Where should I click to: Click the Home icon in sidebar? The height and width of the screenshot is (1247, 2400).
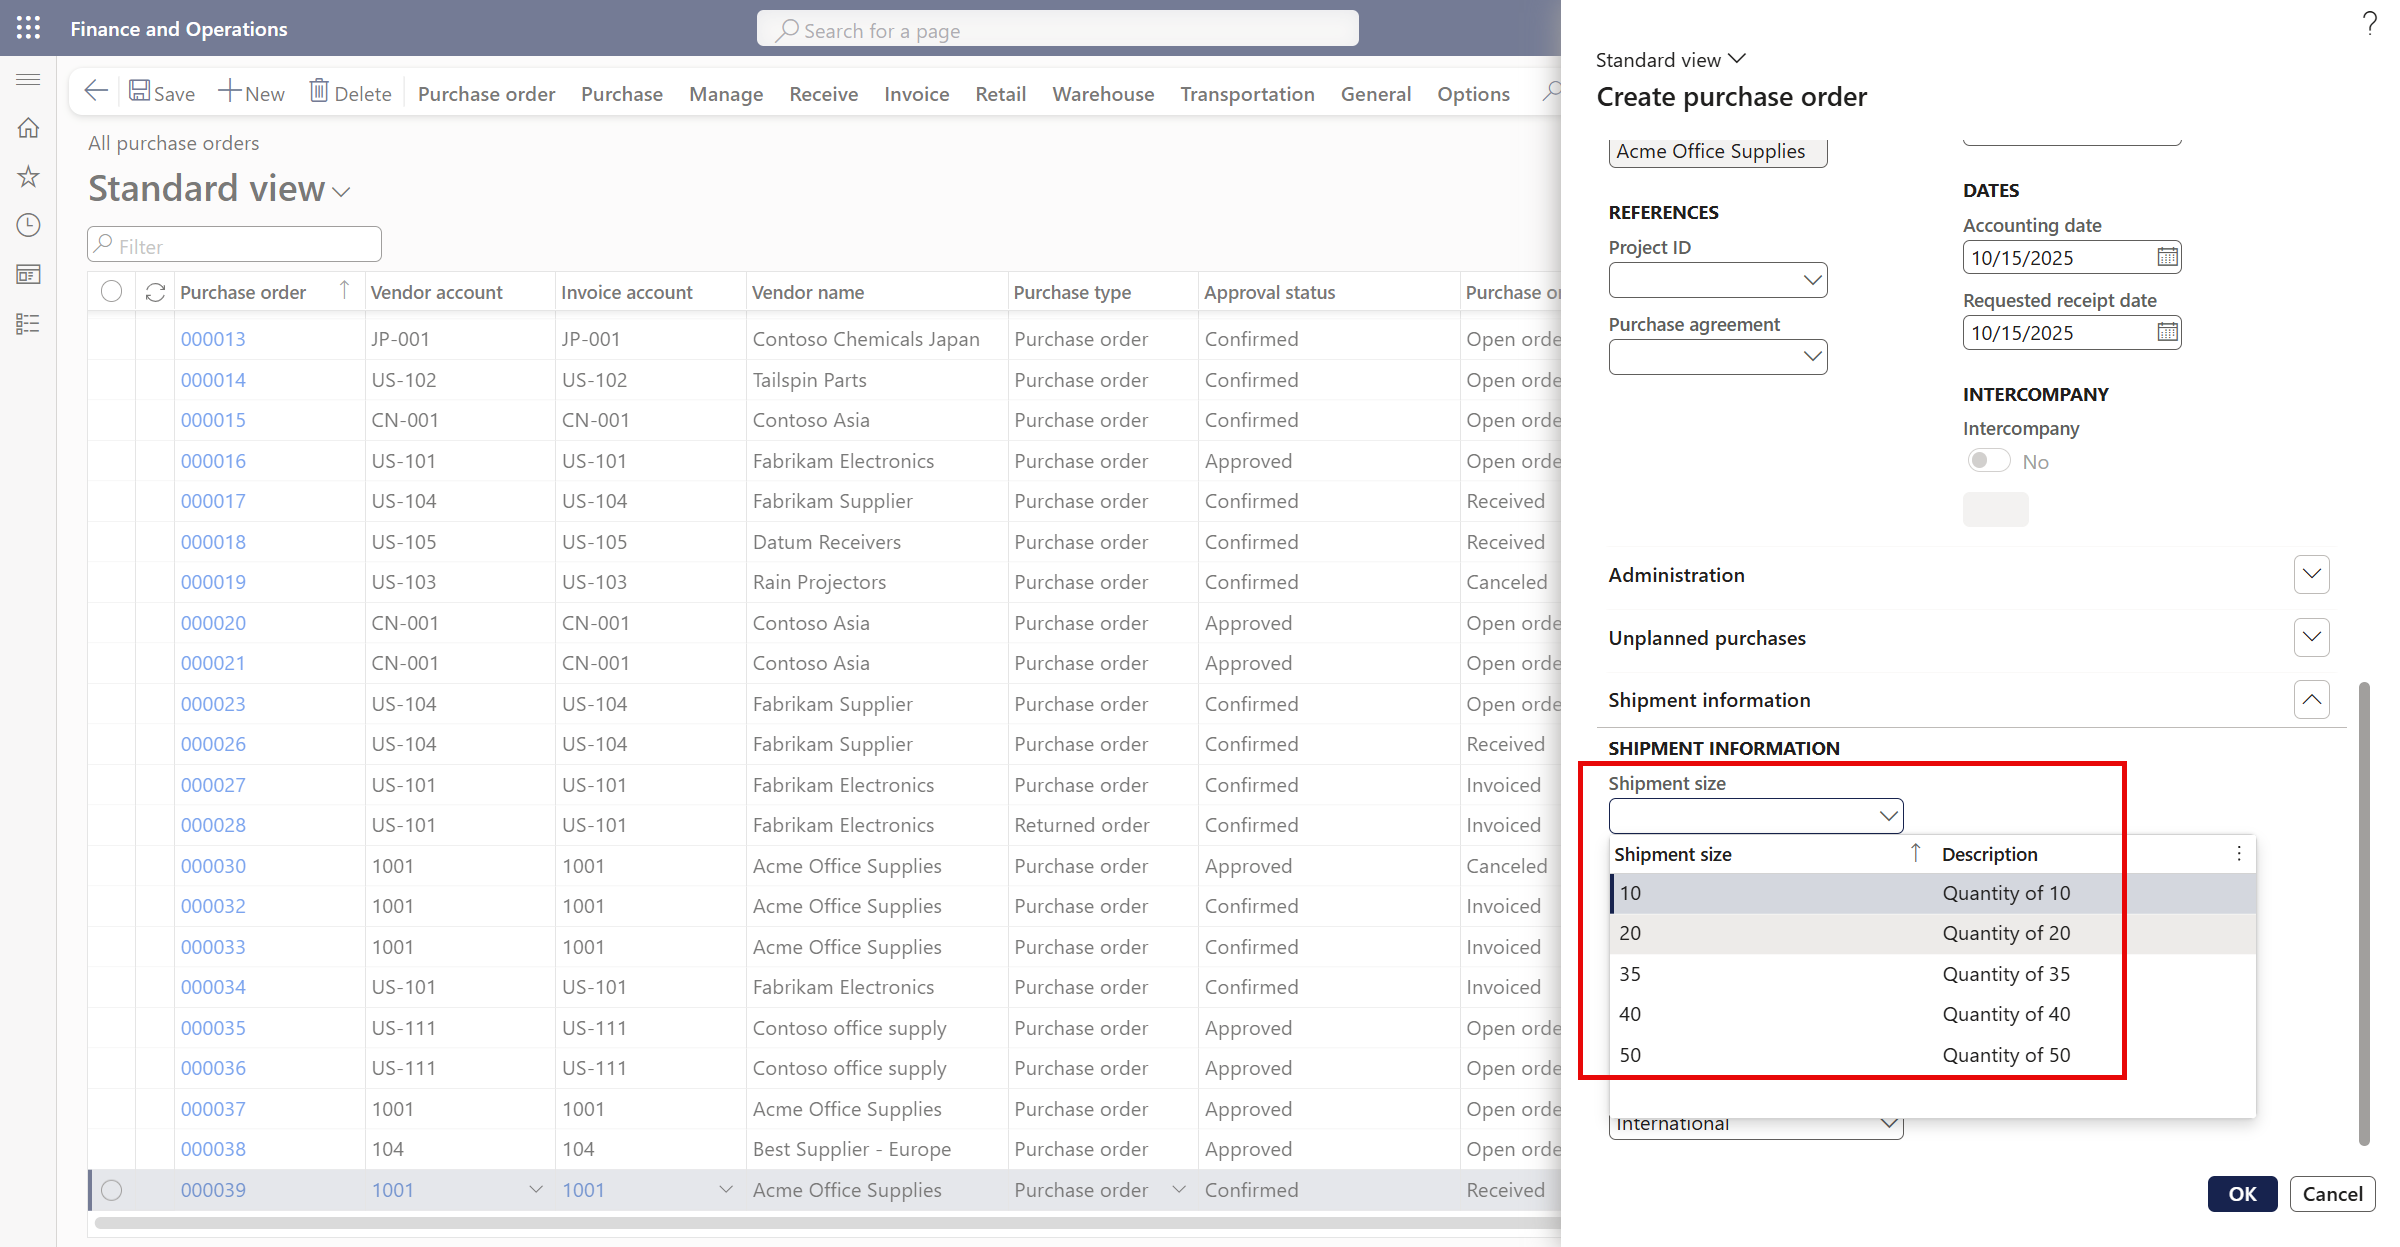(x=28, y=128)
